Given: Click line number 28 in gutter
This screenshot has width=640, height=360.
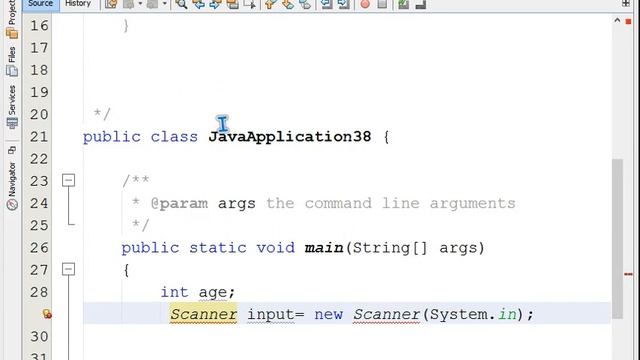Looking at the screenshot, I should 39,292.
